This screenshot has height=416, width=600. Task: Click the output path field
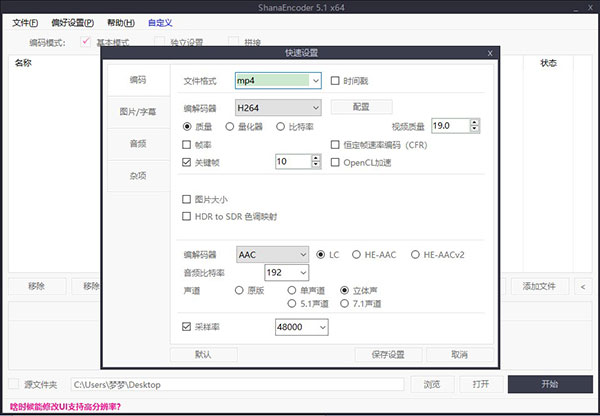(237, 384)
